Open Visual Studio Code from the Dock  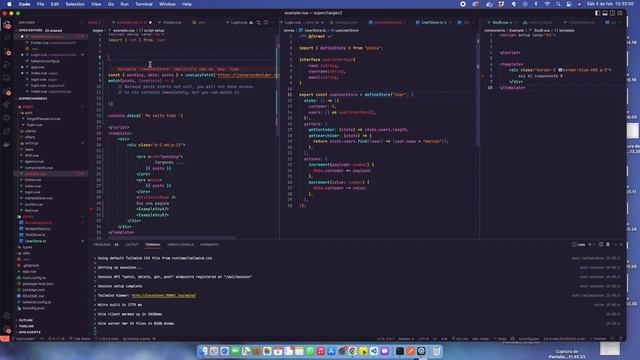(x=373, y=351)
